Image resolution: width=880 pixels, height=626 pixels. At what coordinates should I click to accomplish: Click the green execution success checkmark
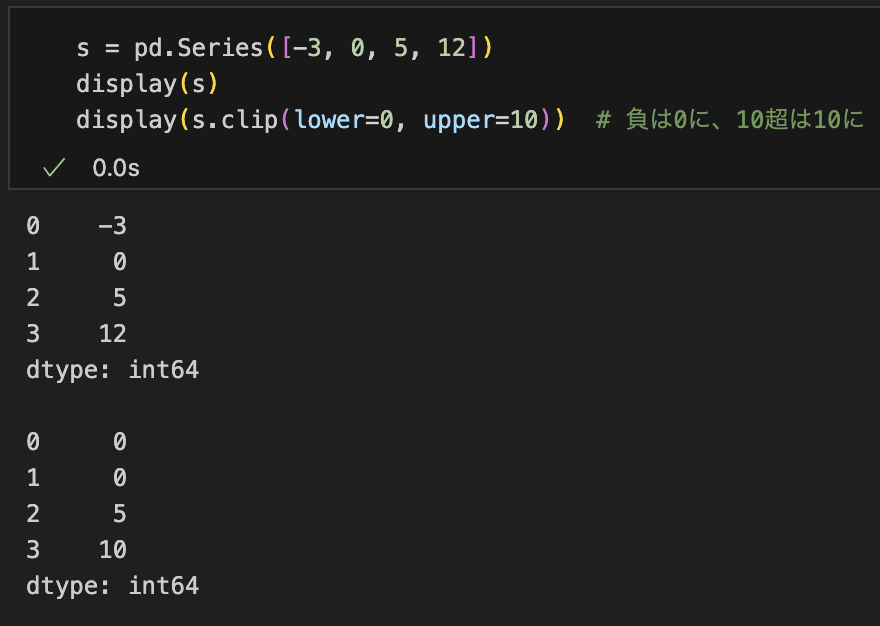point(54,167)
